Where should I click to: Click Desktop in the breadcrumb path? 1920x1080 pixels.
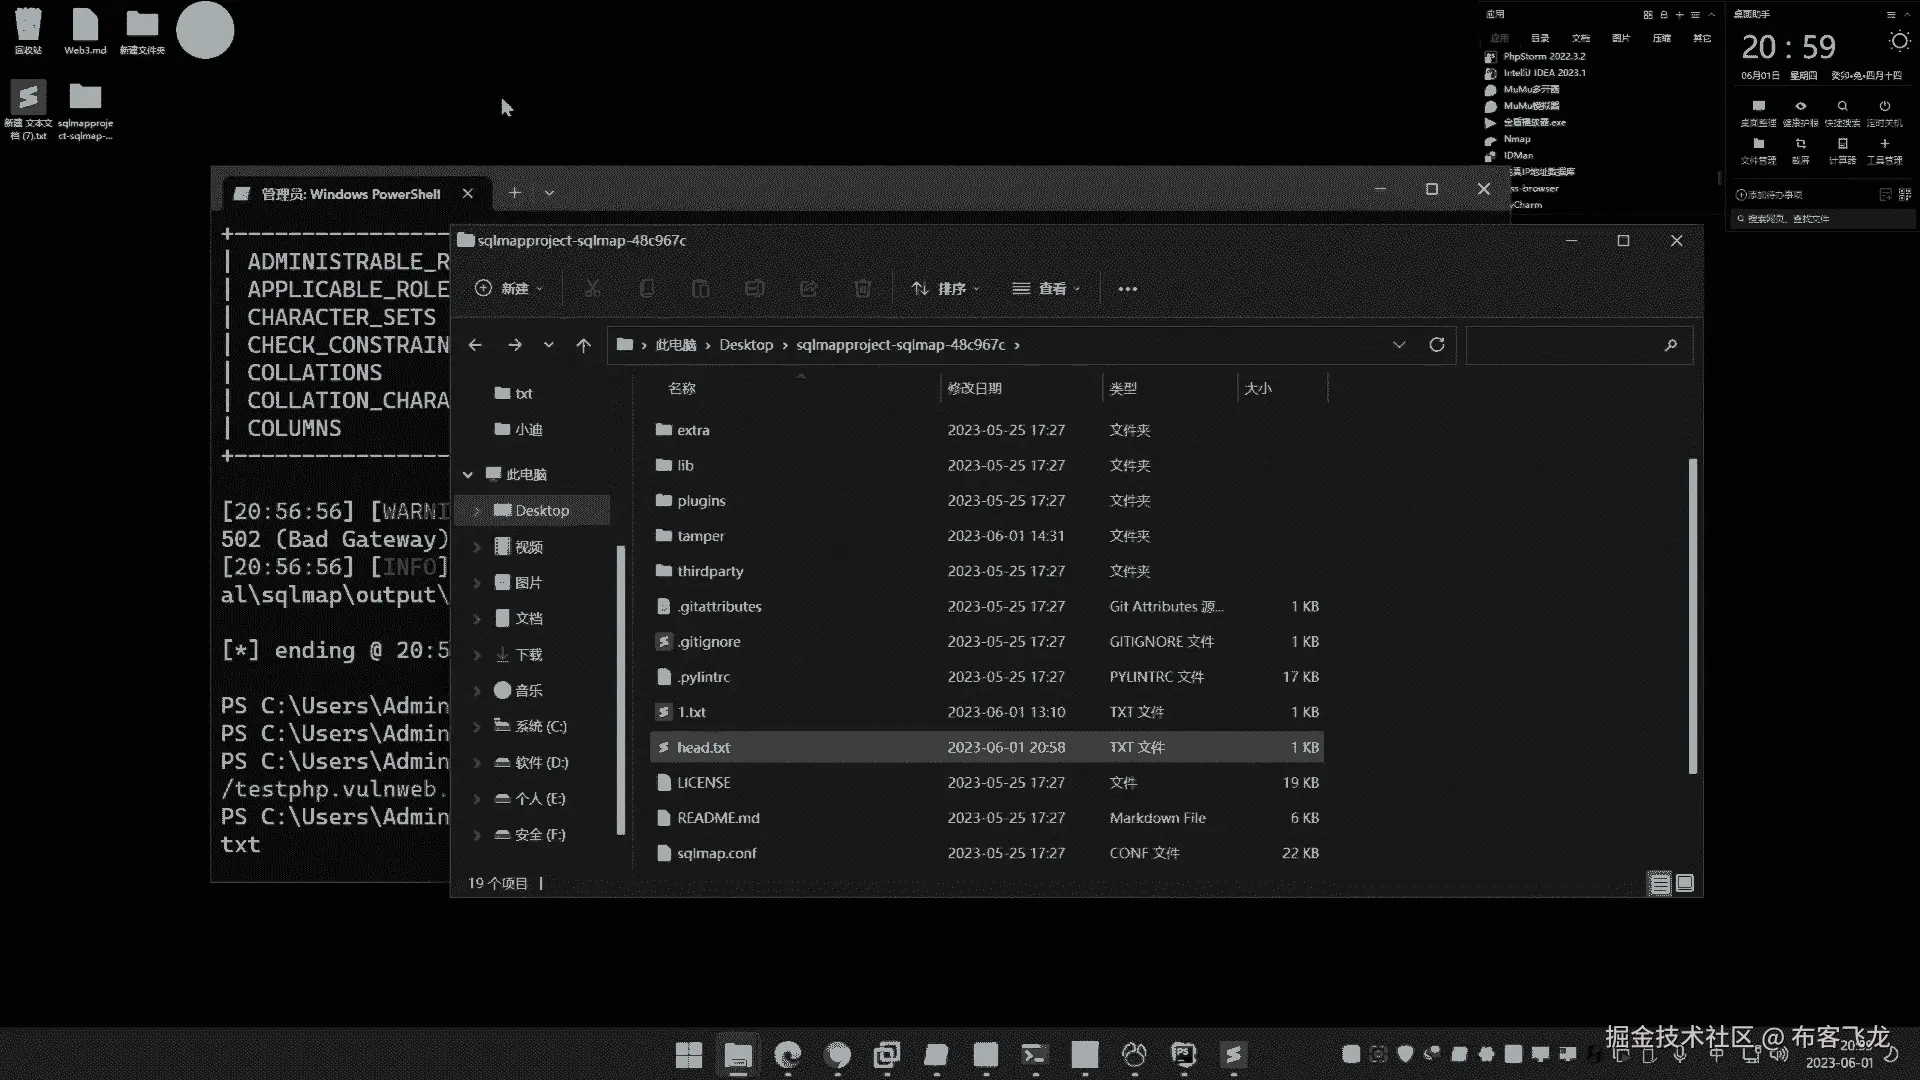click(x=746, y=345)
